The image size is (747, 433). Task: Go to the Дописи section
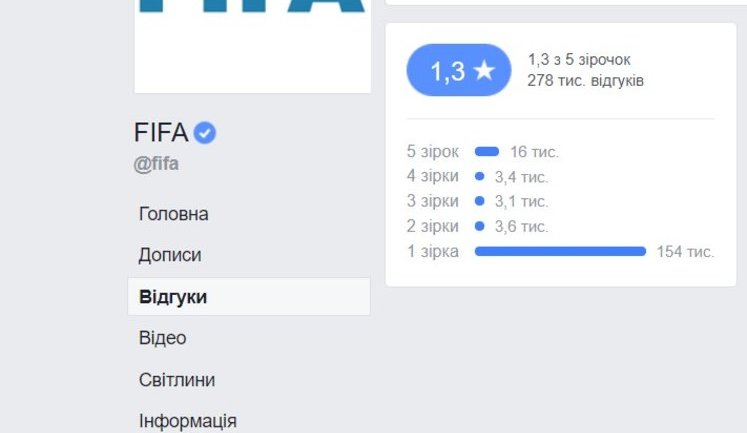pyautogui.click(x=170, y=255)
